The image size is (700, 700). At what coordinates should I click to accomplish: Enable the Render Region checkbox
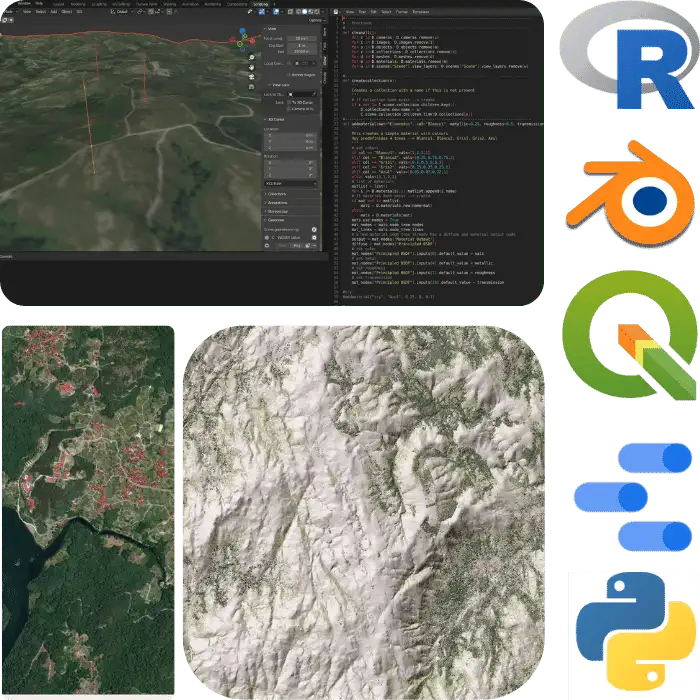click(289, 75)
